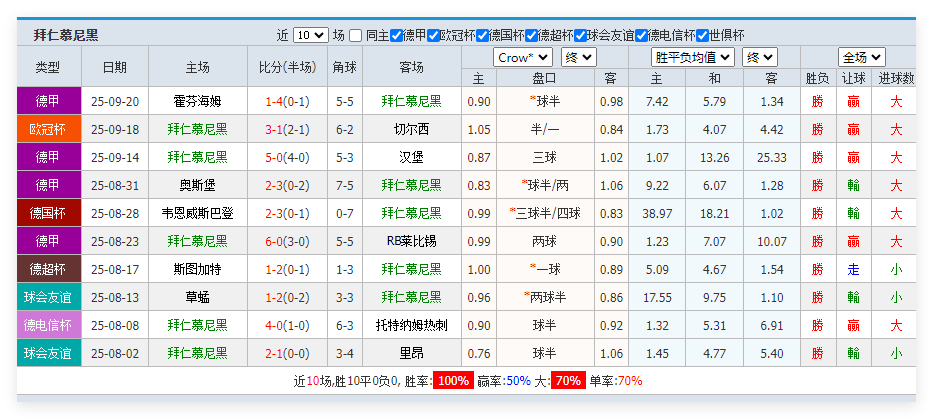Toggle the 同主 checkbox
The image size is (933, 419).
tap(356, 35)
